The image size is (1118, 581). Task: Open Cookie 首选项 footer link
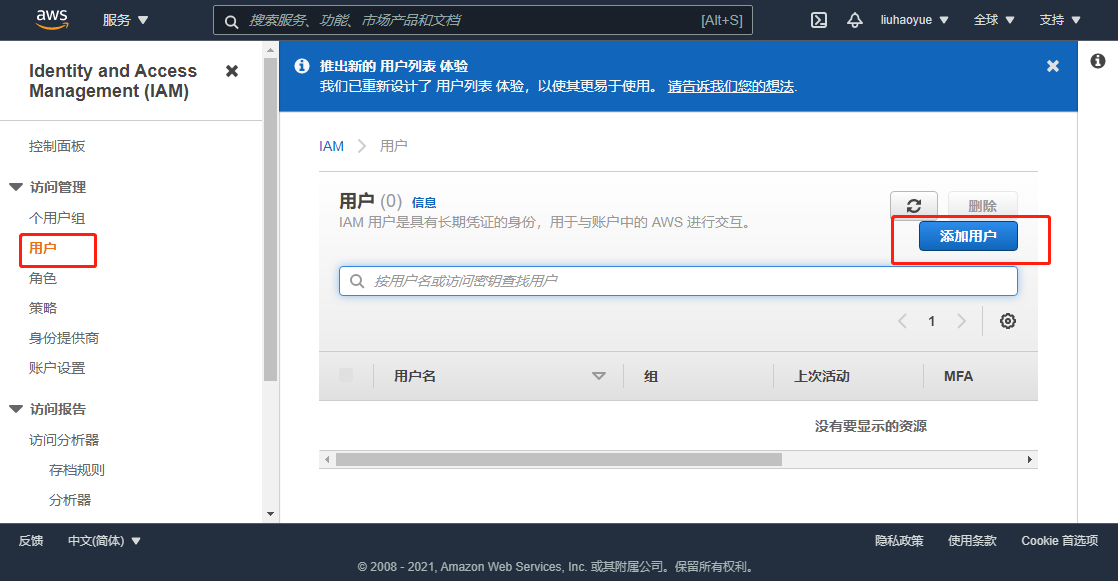(x=1060, y=541)
